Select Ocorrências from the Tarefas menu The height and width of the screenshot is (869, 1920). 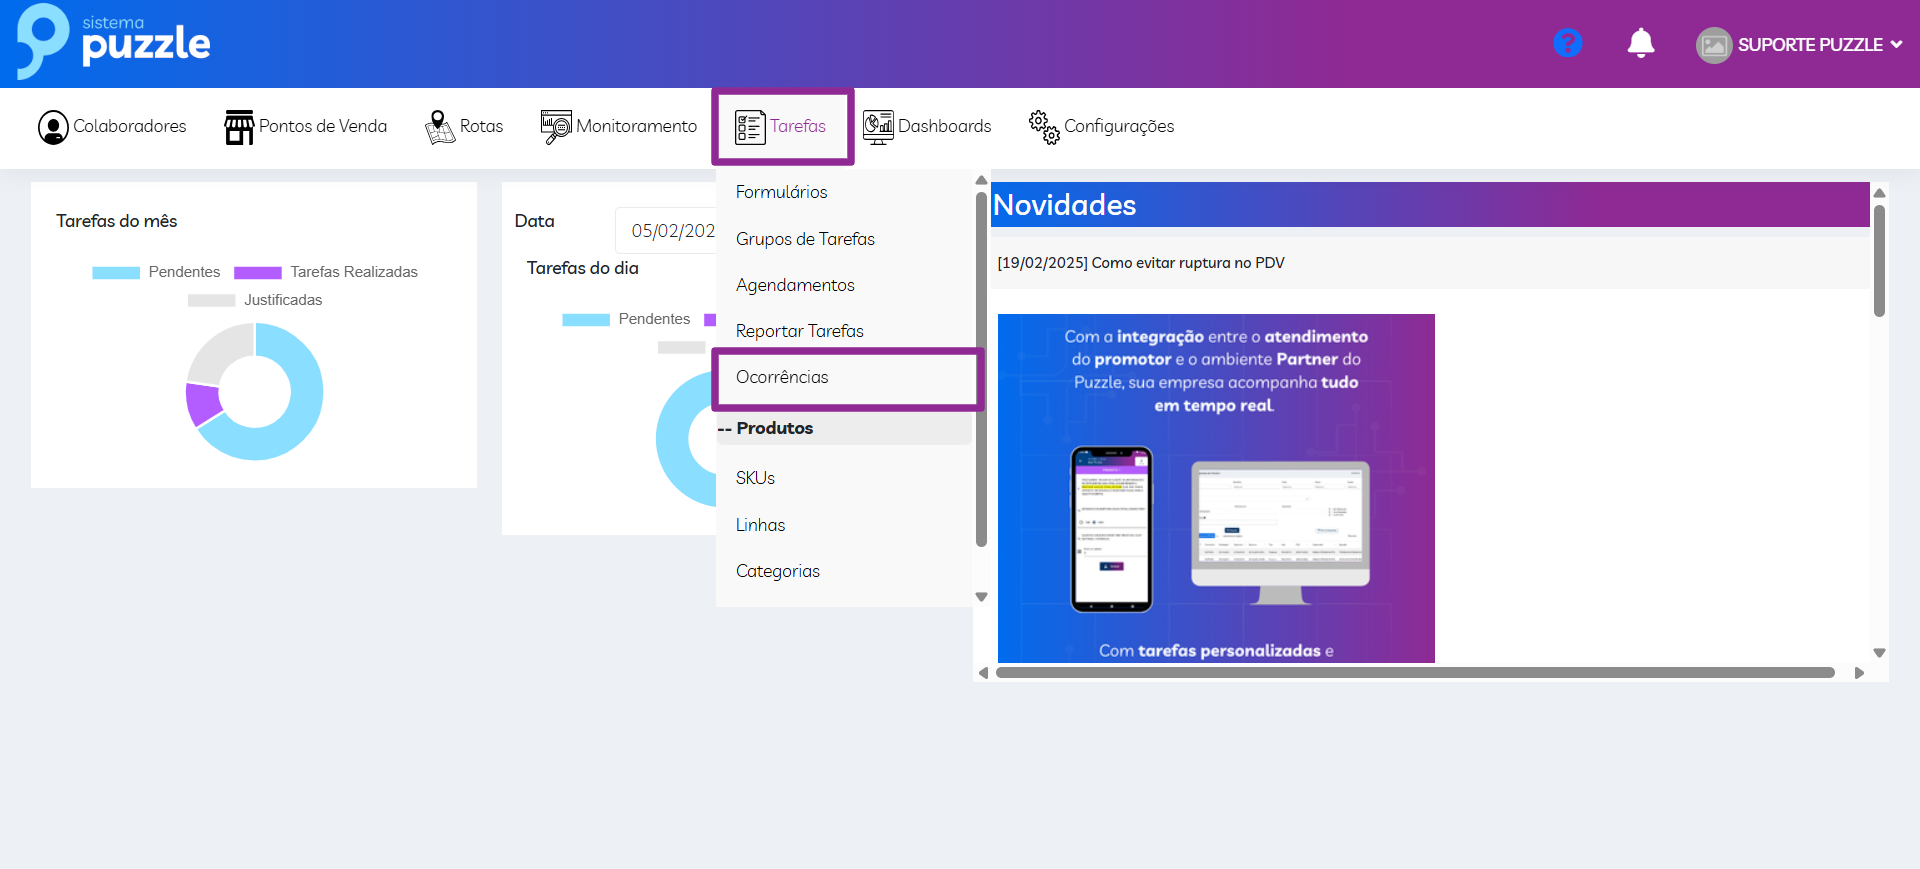pos(782,377)
